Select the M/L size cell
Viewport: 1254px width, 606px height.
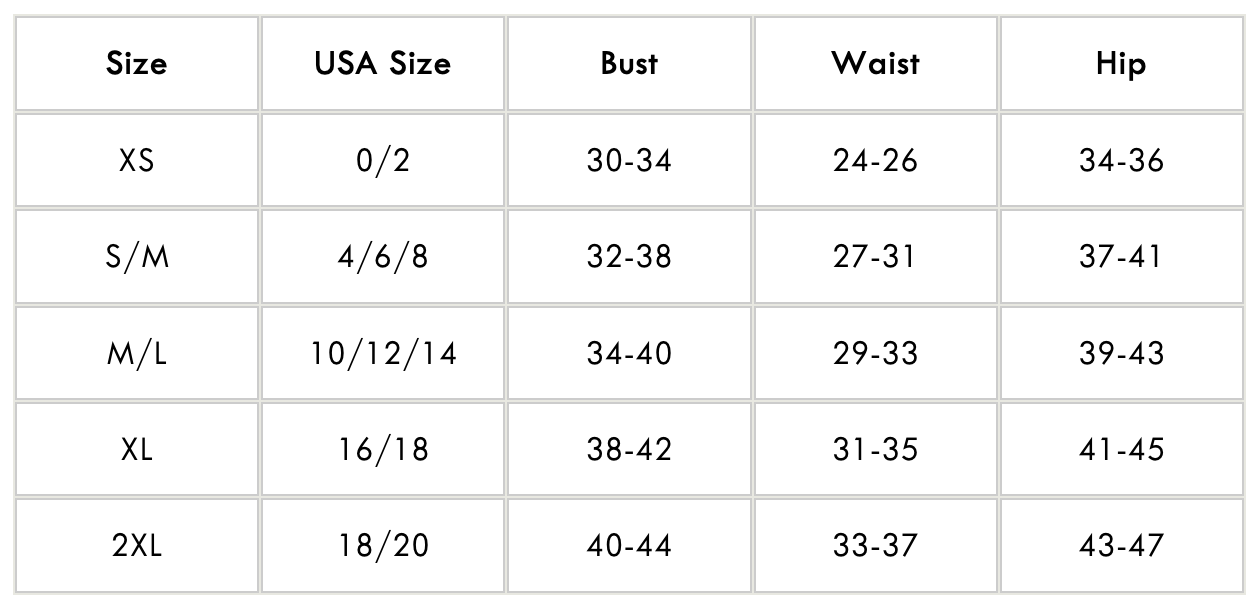136,353
